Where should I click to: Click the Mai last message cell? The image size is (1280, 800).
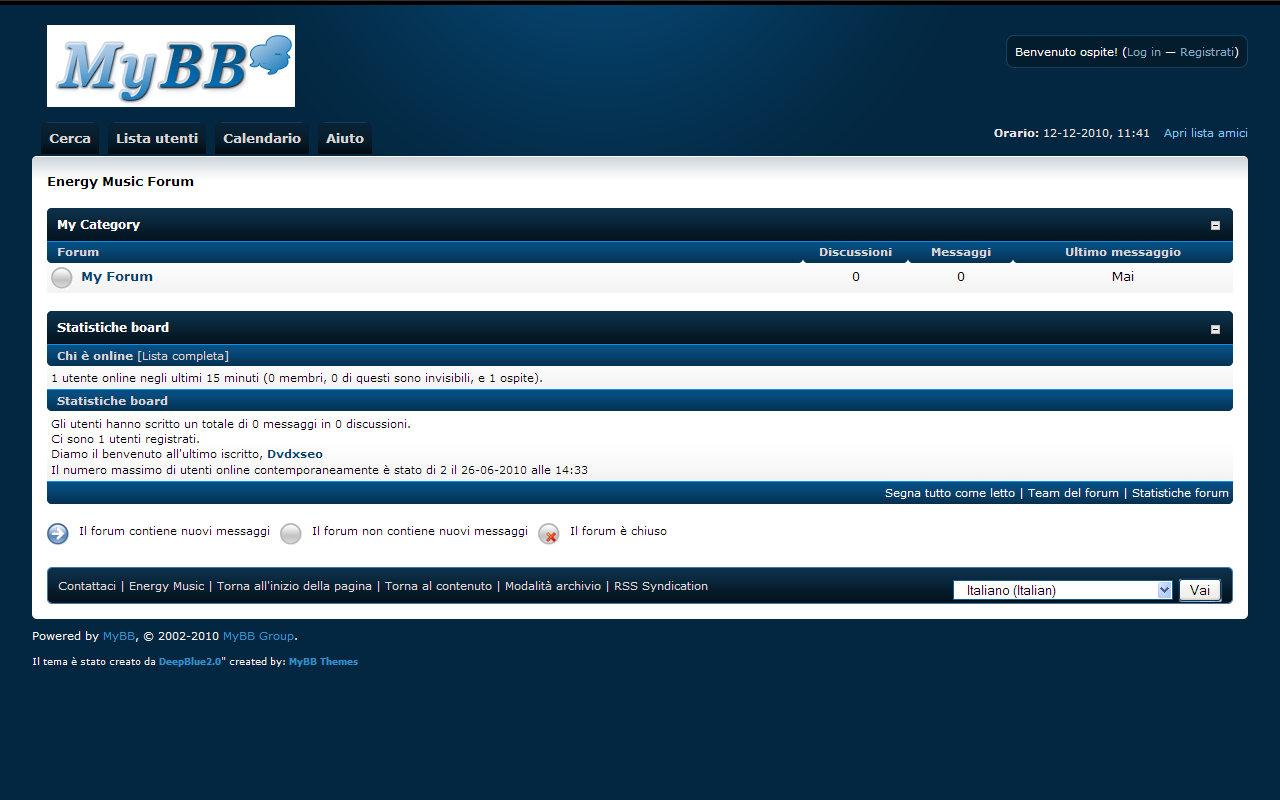1123,277
